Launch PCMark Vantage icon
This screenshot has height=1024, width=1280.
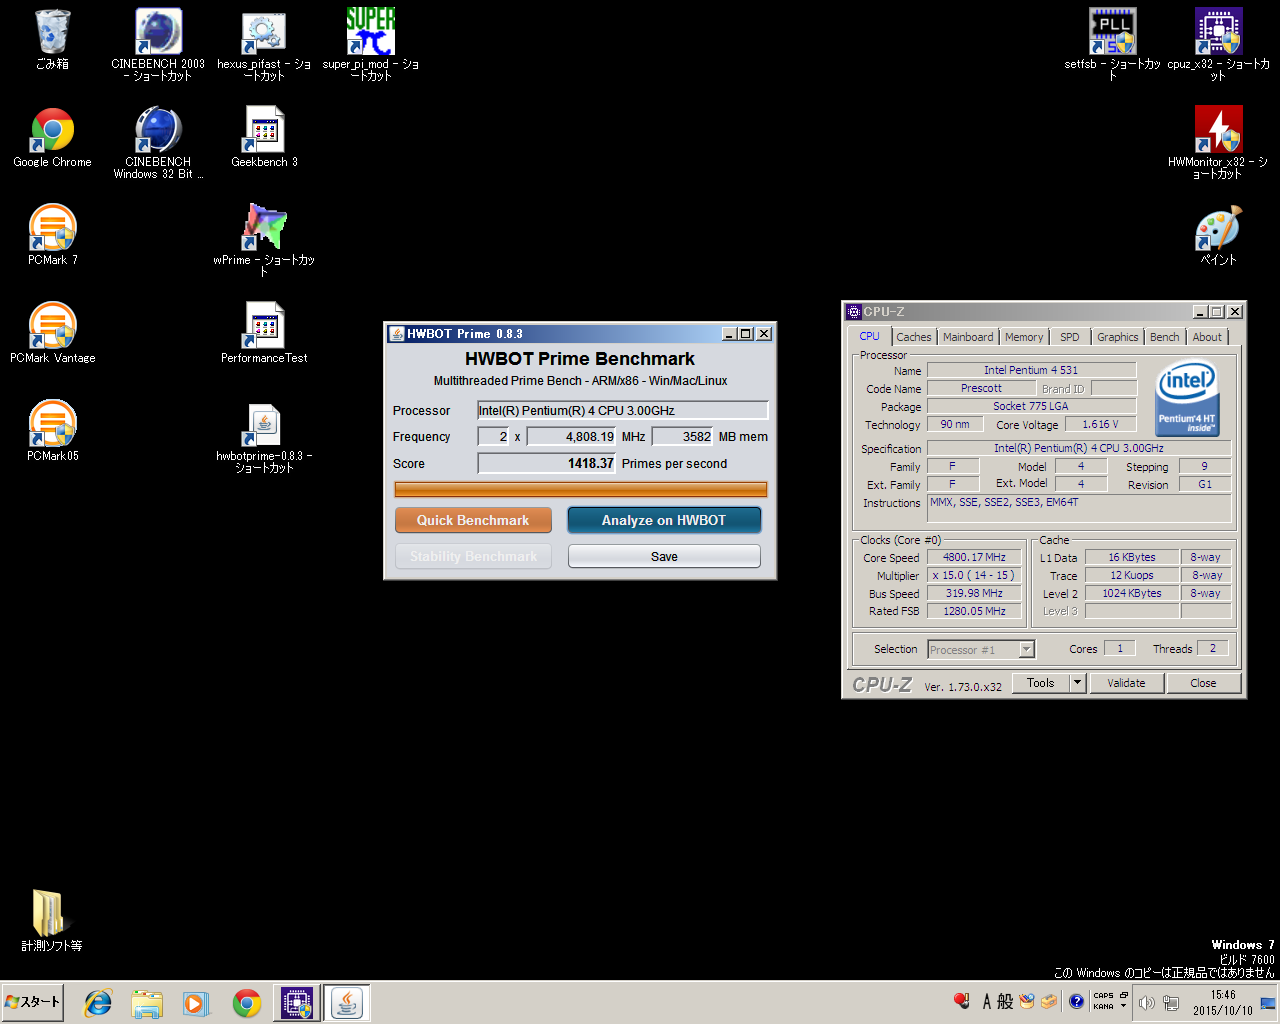[x=52, y=333]
